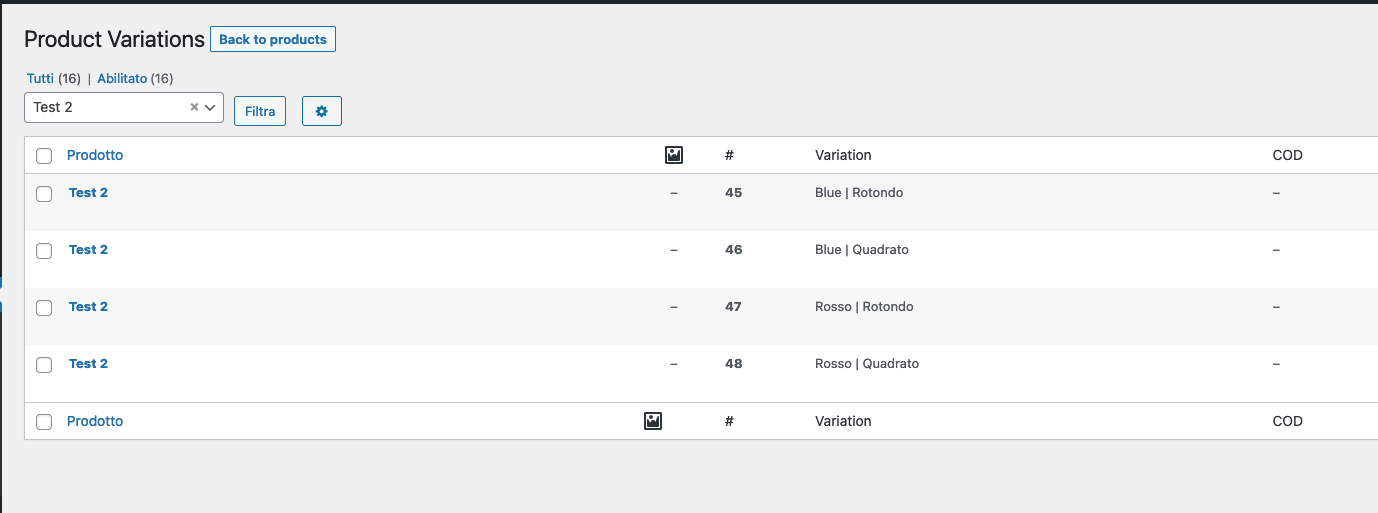Click the image column icon in table footer

[653, 421]
